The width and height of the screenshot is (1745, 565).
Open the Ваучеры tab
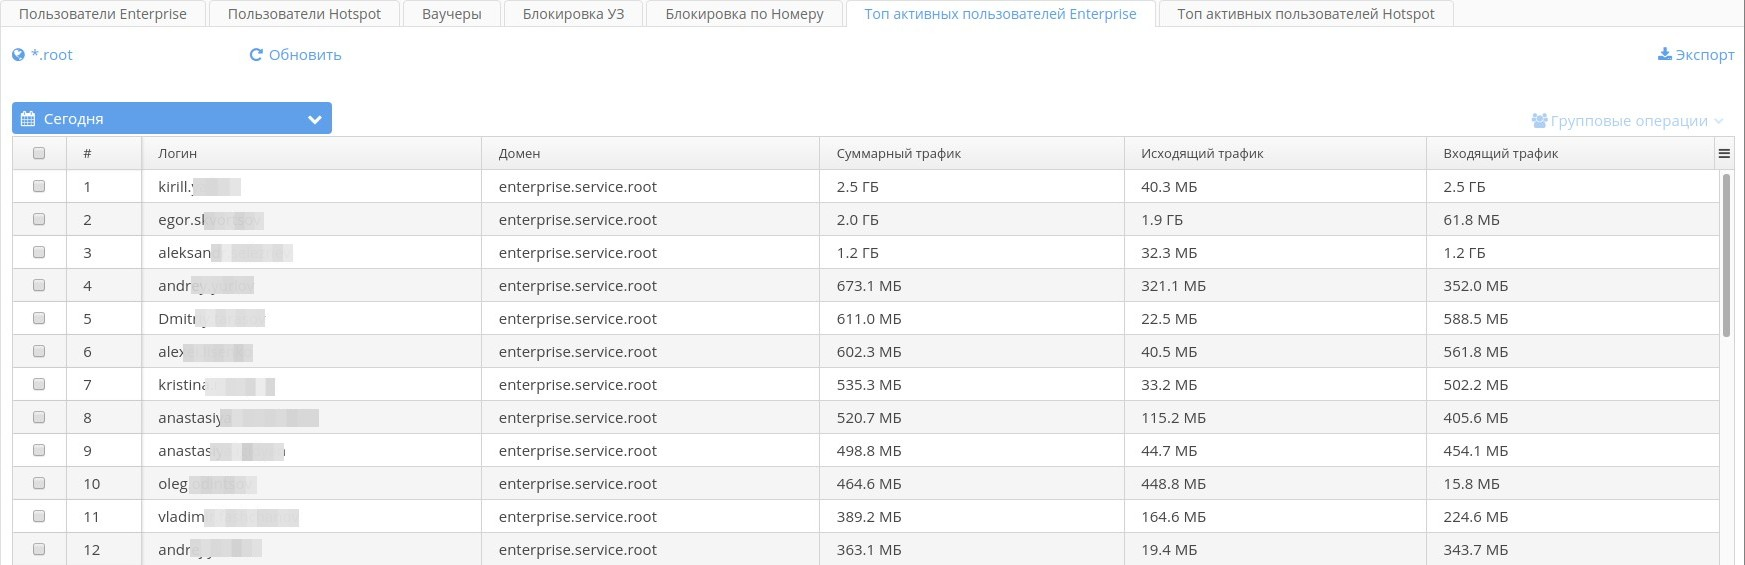click(451, 14)
